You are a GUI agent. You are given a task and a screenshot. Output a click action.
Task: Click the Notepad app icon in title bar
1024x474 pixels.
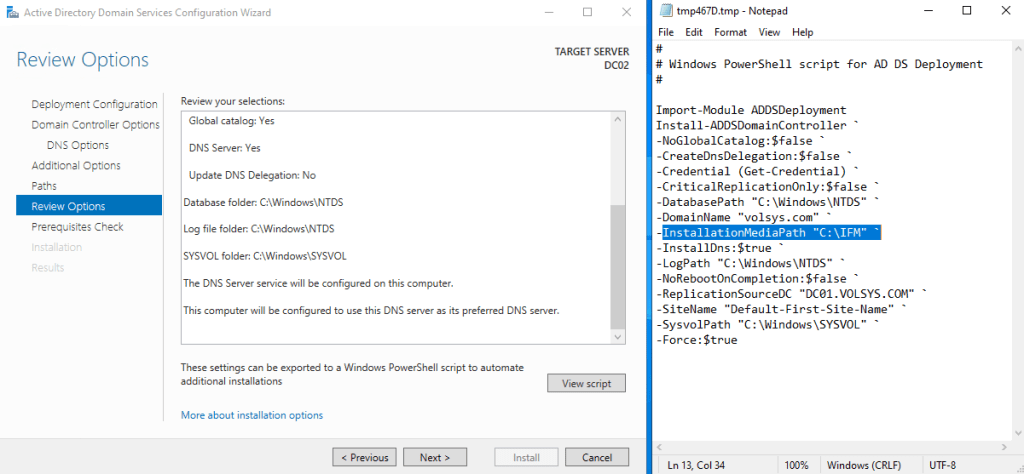(x=667, y=11)
